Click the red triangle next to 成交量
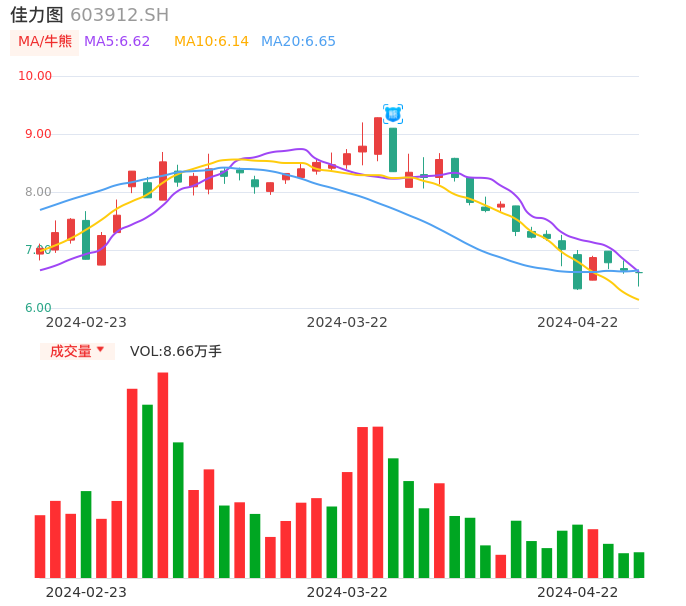686x606 pixels. click(100, 350)
